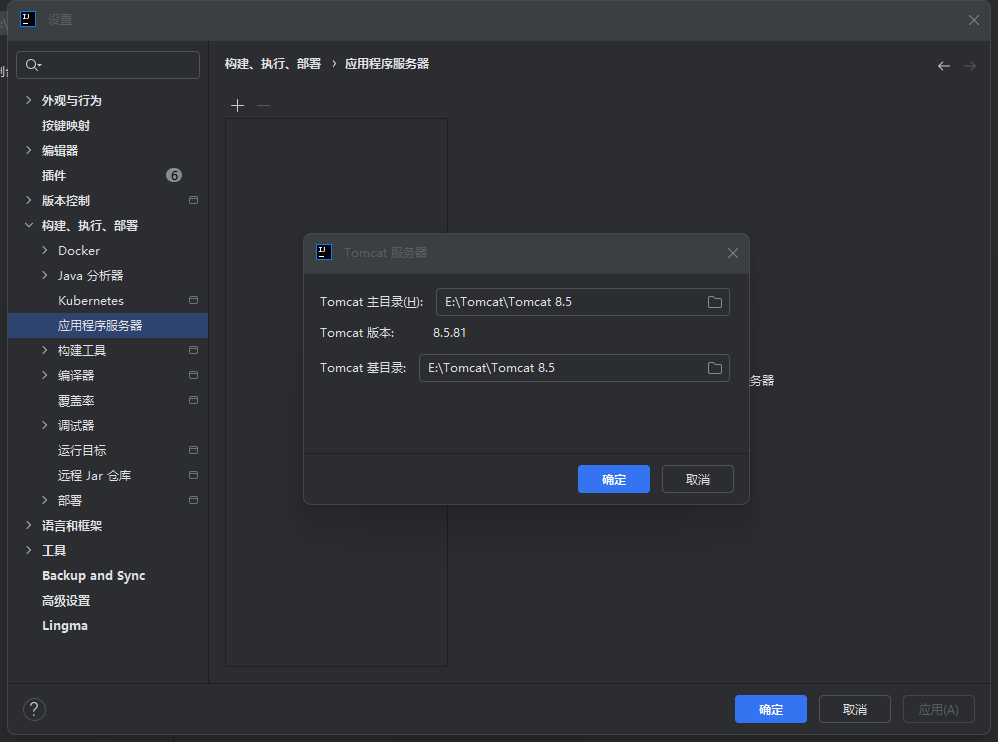The width and height of the screenshot is (998, 742).
Task: Click 取消 in the Tomcat dialog
Action: 697,479
